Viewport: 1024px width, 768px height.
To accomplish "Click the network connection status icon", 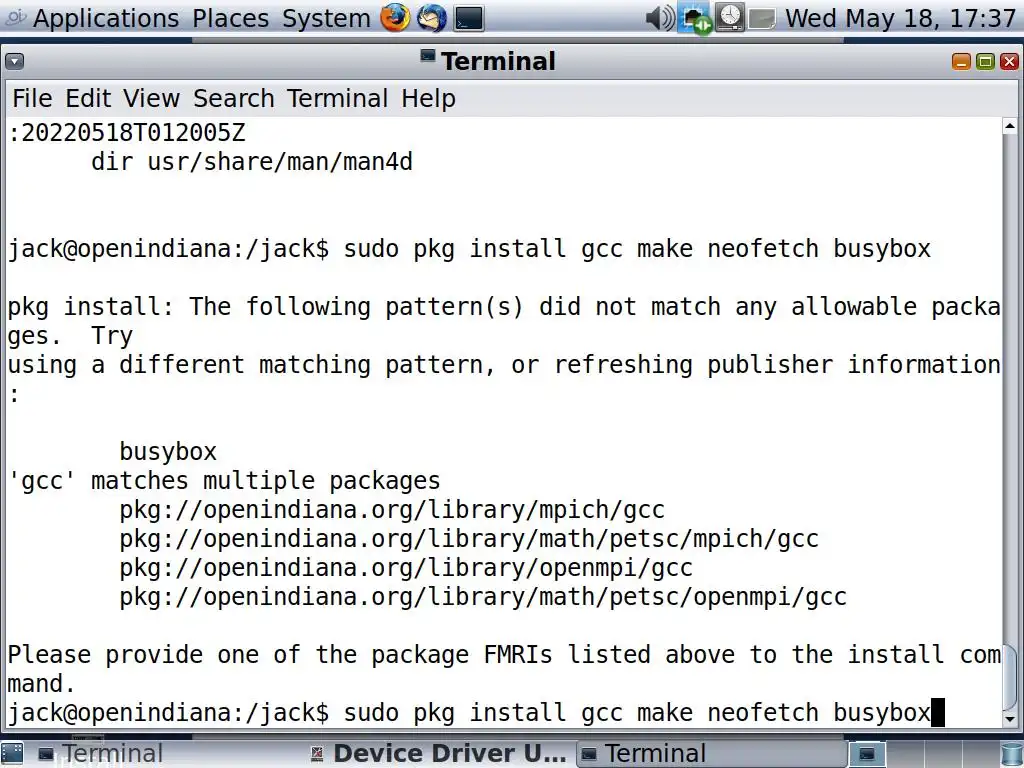I will click(695, 18).
